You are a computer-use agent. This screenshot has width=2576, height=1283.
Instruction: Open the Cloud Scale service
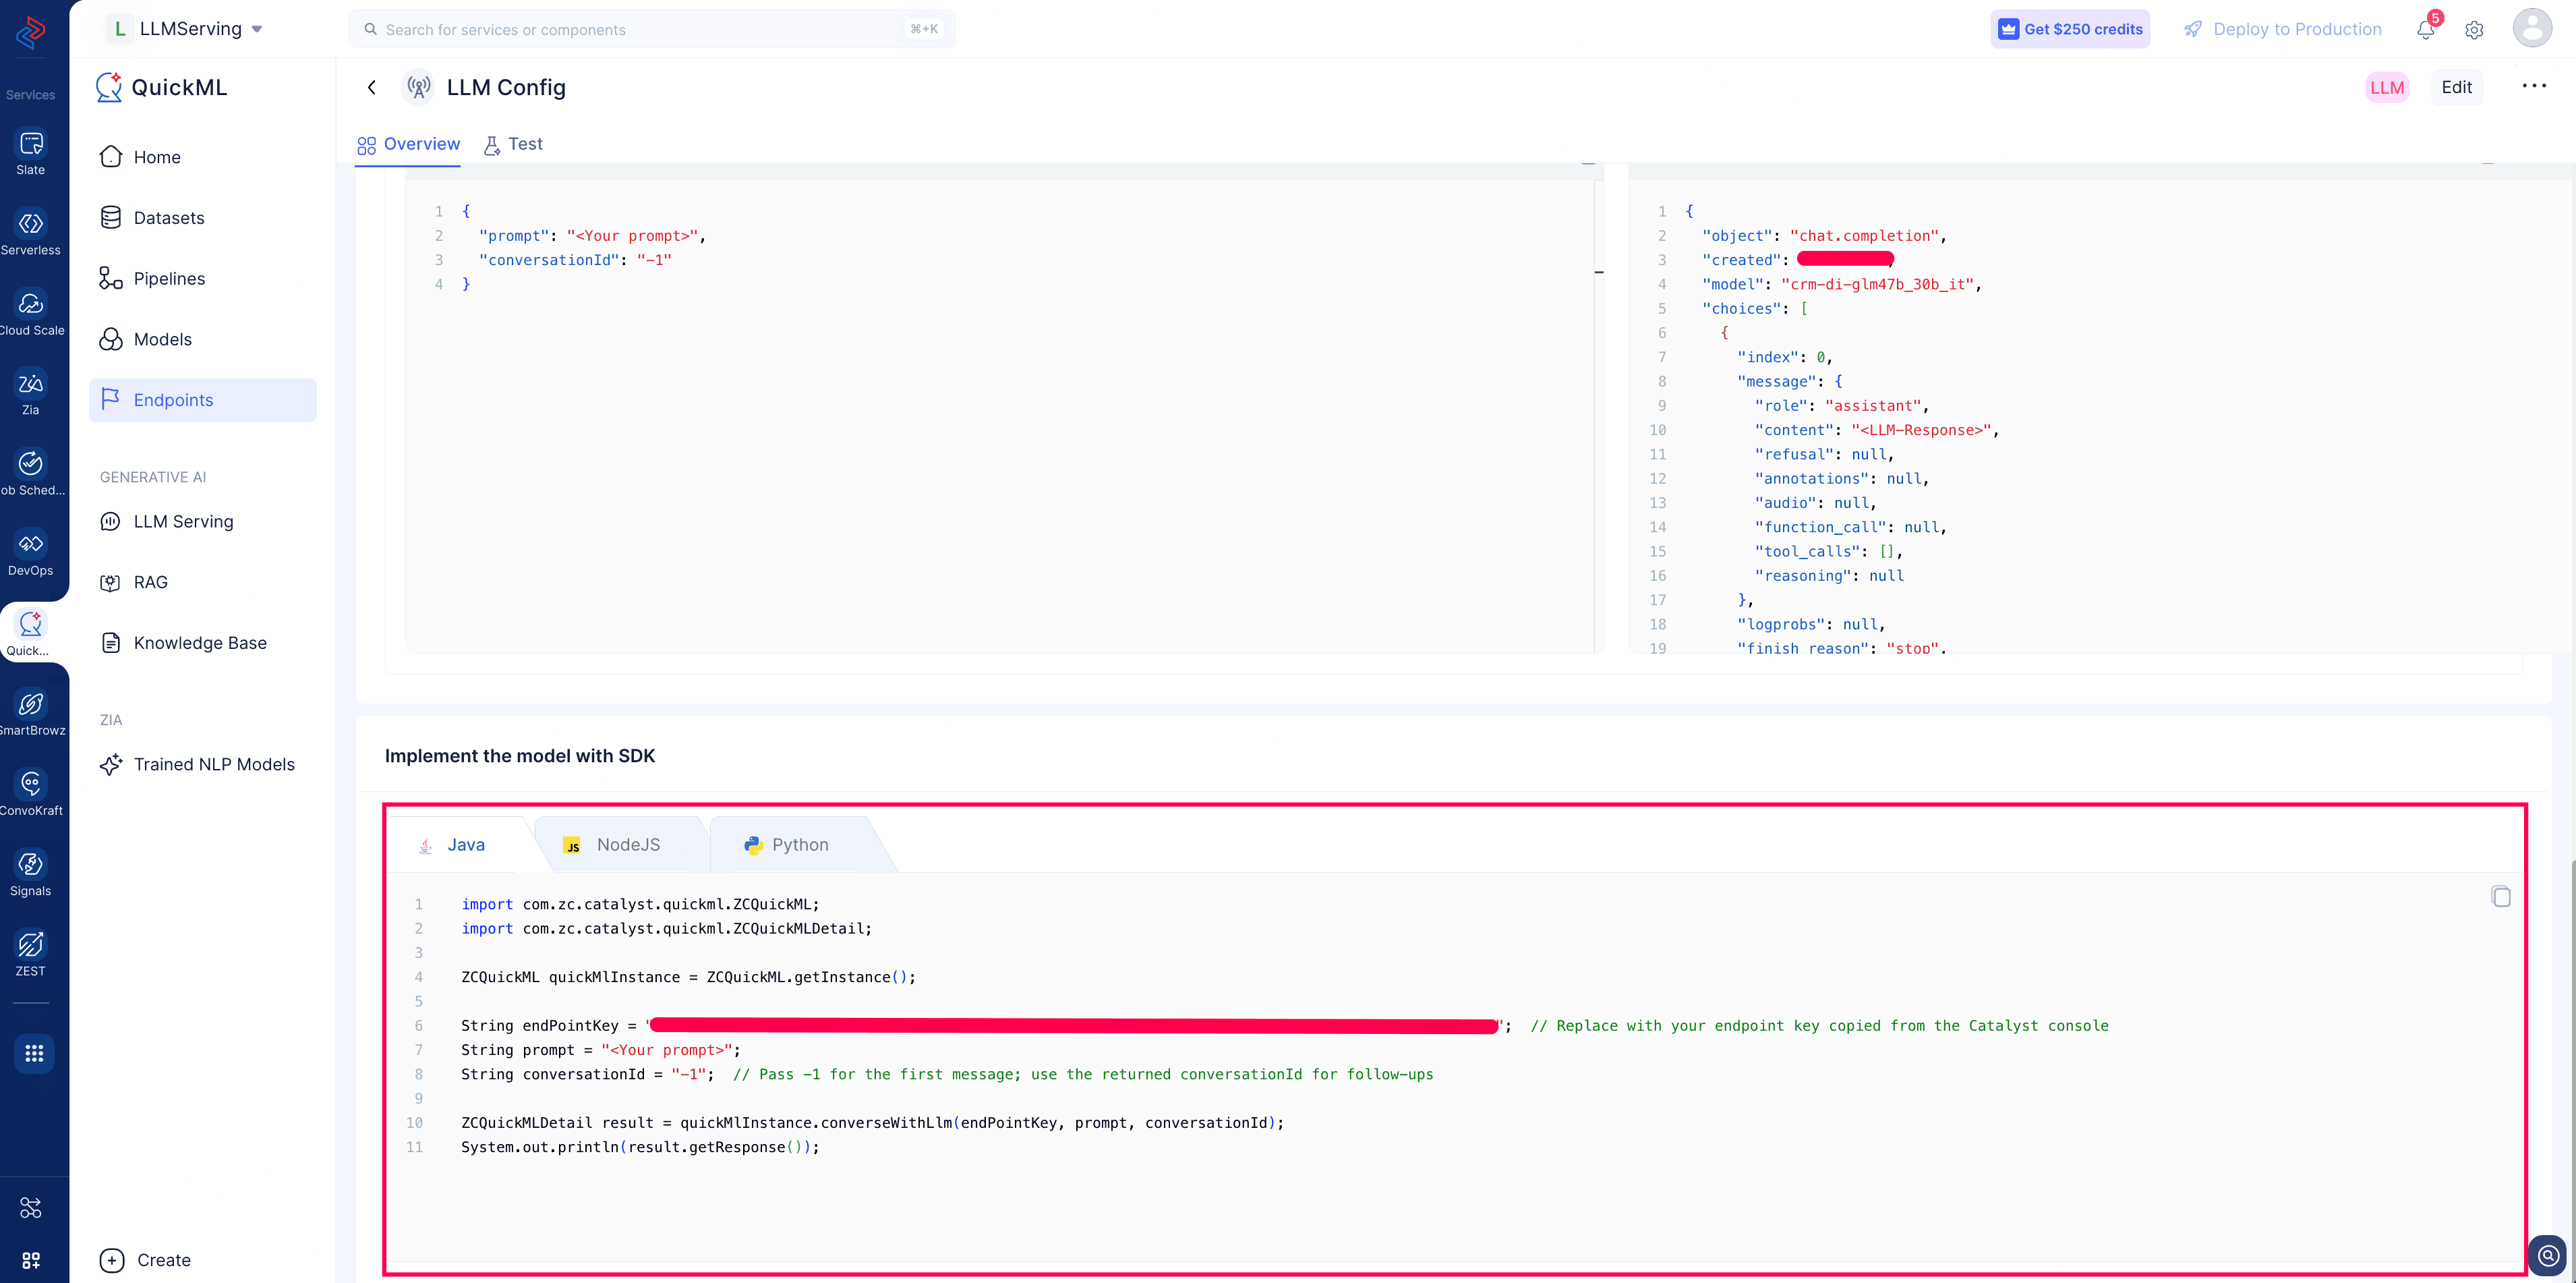point(31,313)
